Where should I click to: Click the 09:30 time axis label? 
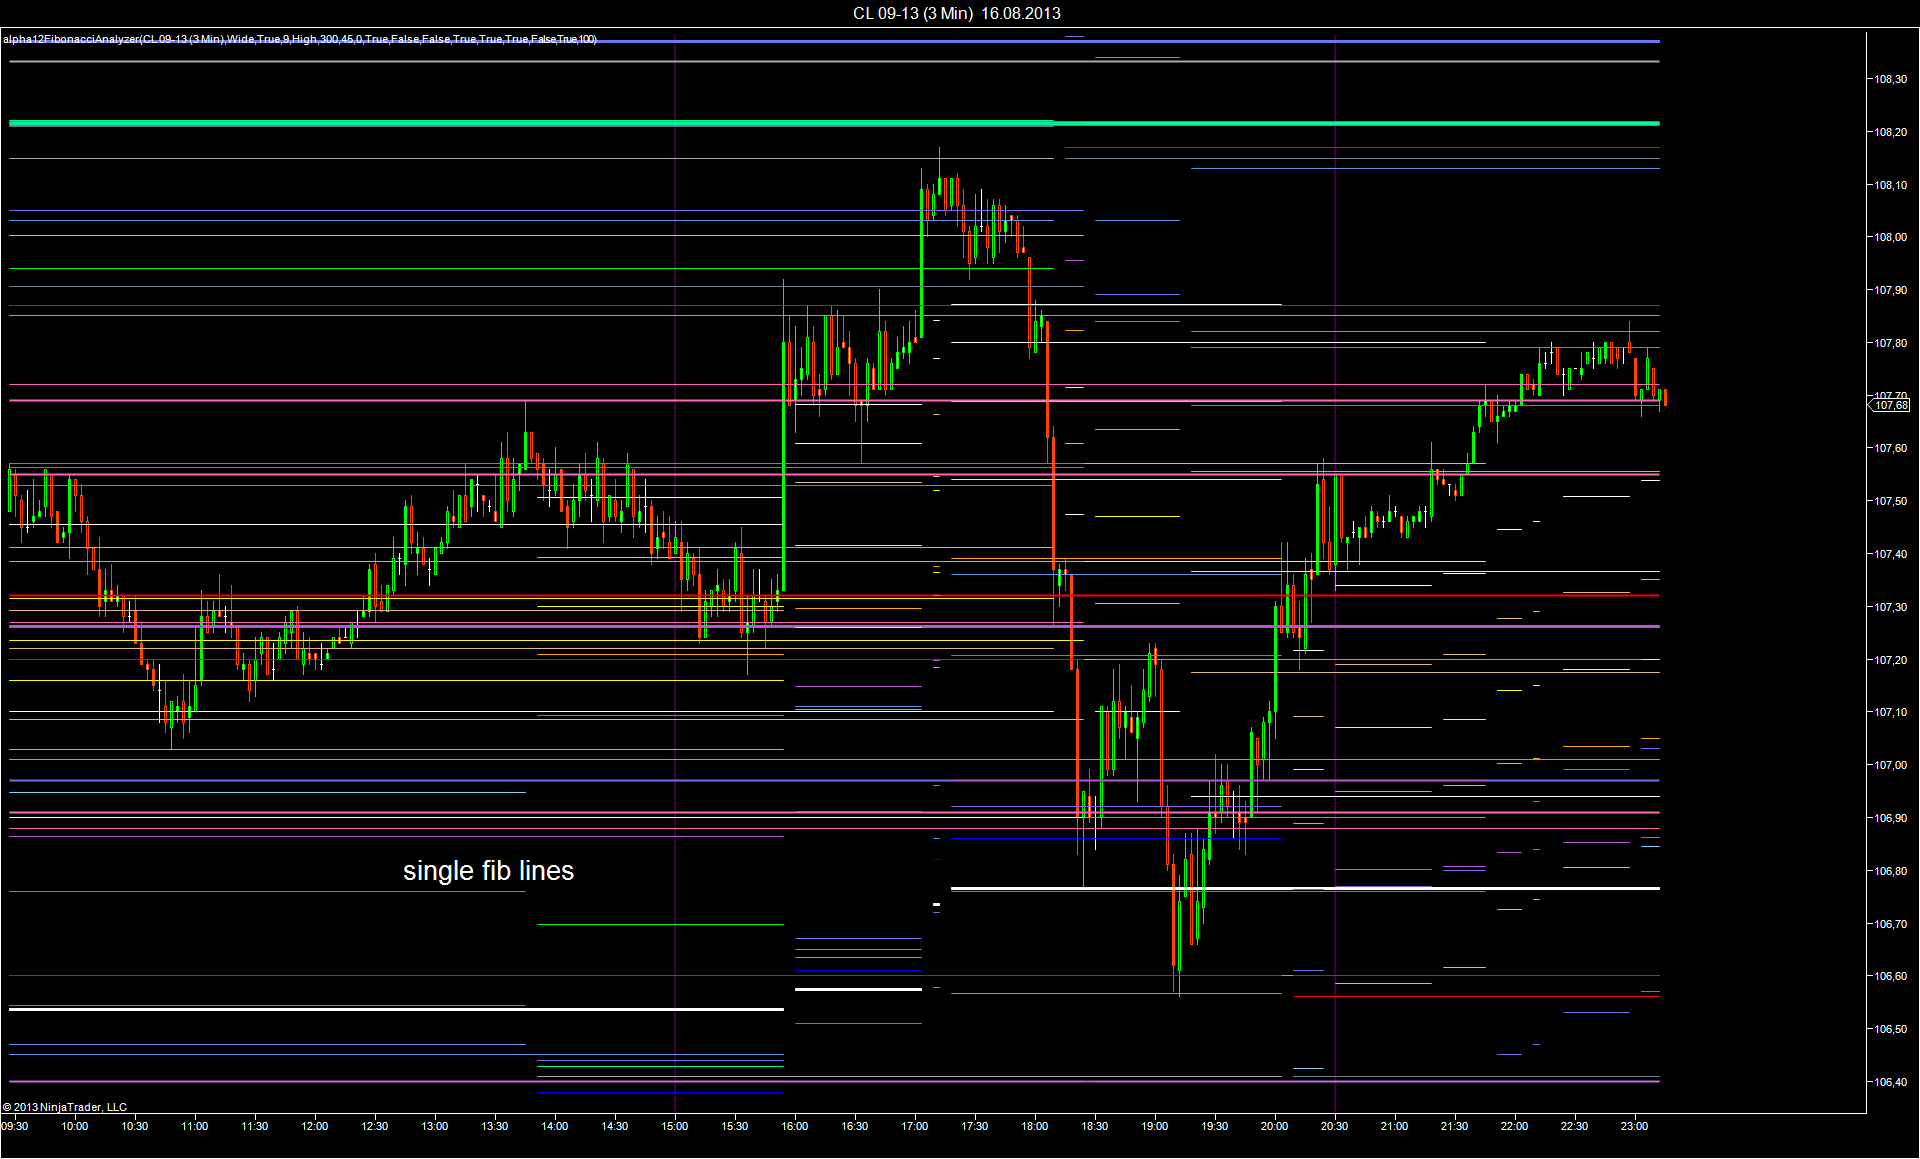point(15,1126)
